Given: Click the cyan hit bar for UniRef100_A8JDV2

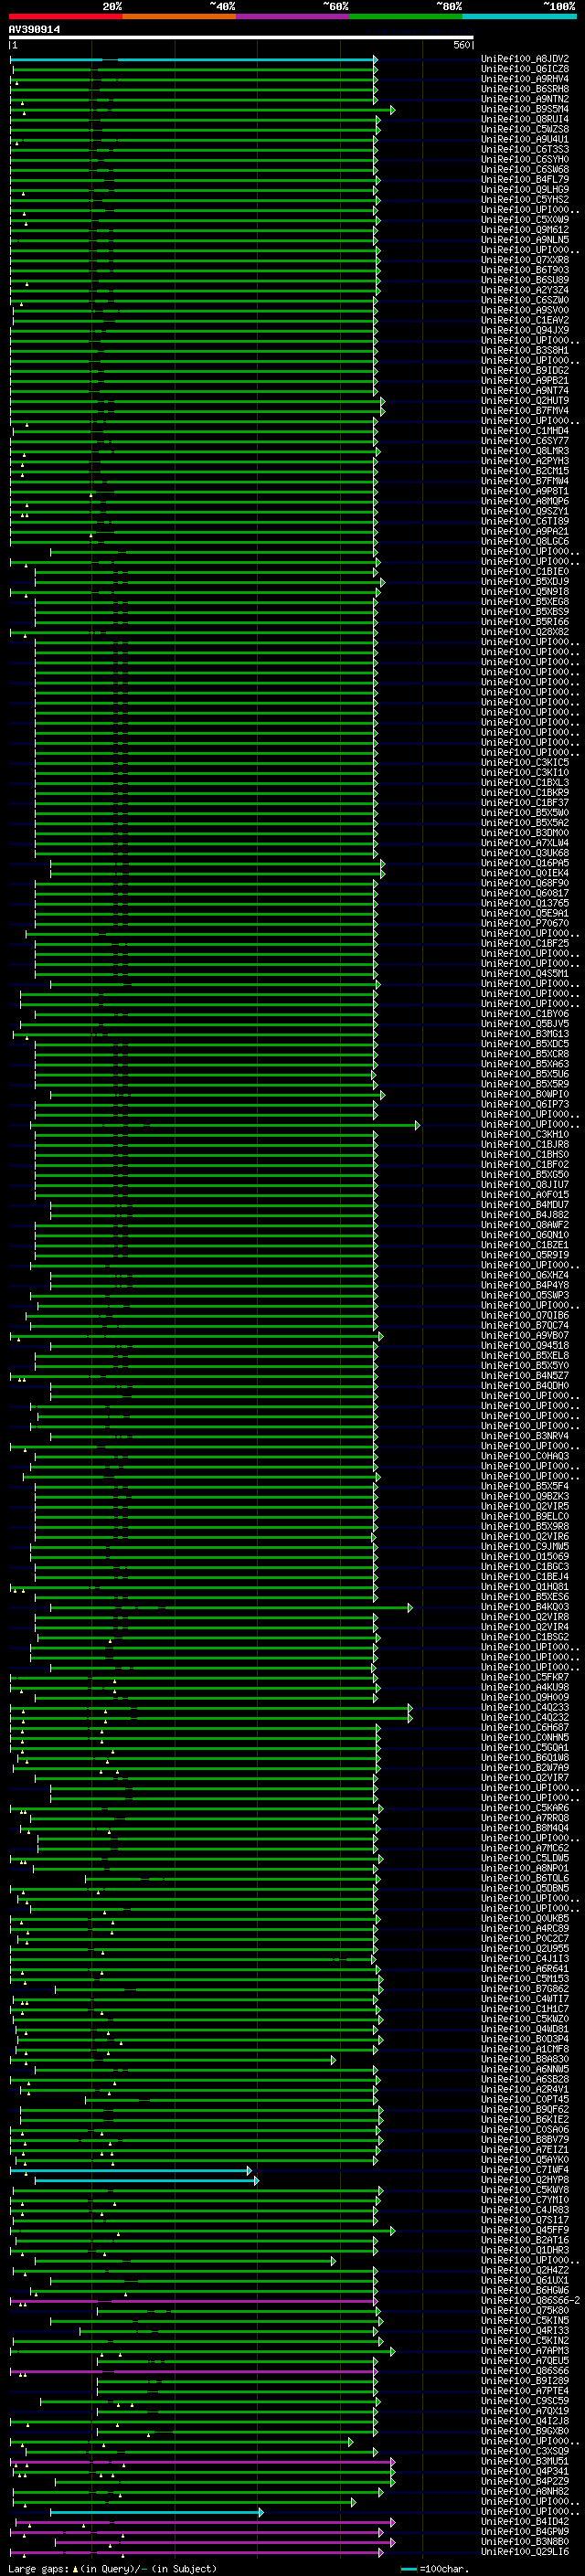Looking at the screenshot, I should click(x=194, y=60).
